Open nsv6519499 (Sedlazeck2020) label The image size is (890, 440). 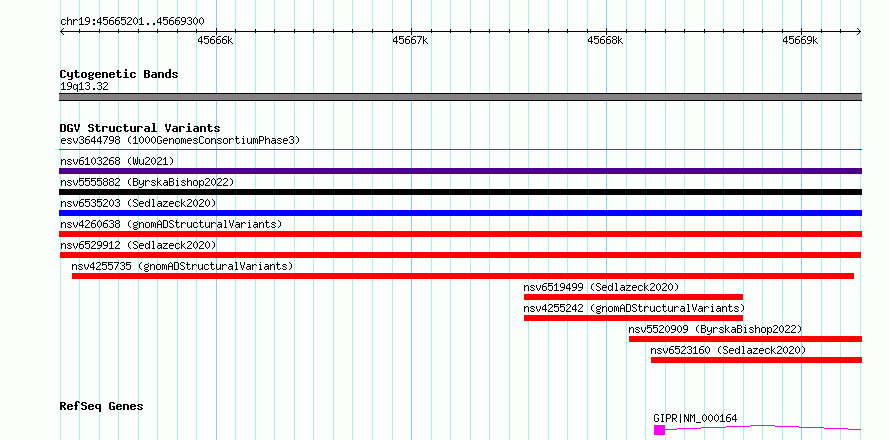coord(601,287)
